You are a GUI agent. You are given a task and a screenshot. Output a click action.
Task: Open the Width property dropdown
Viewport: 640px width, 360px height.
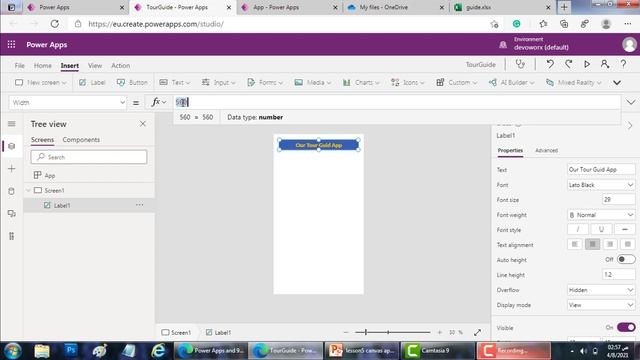tap(68, 102)
